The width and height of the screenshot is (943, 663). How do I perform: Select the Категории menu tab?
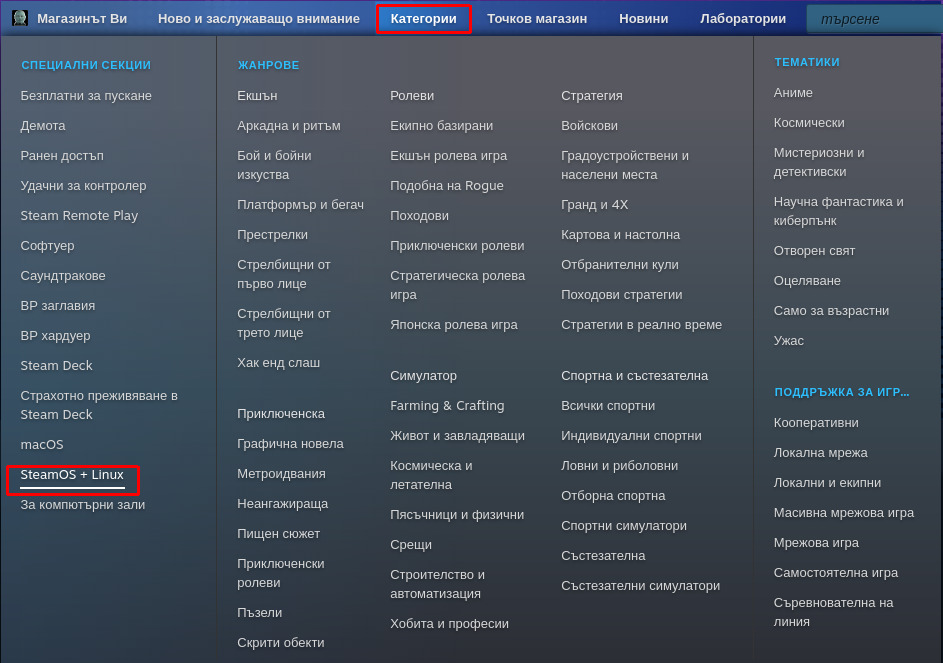point(423,19)
